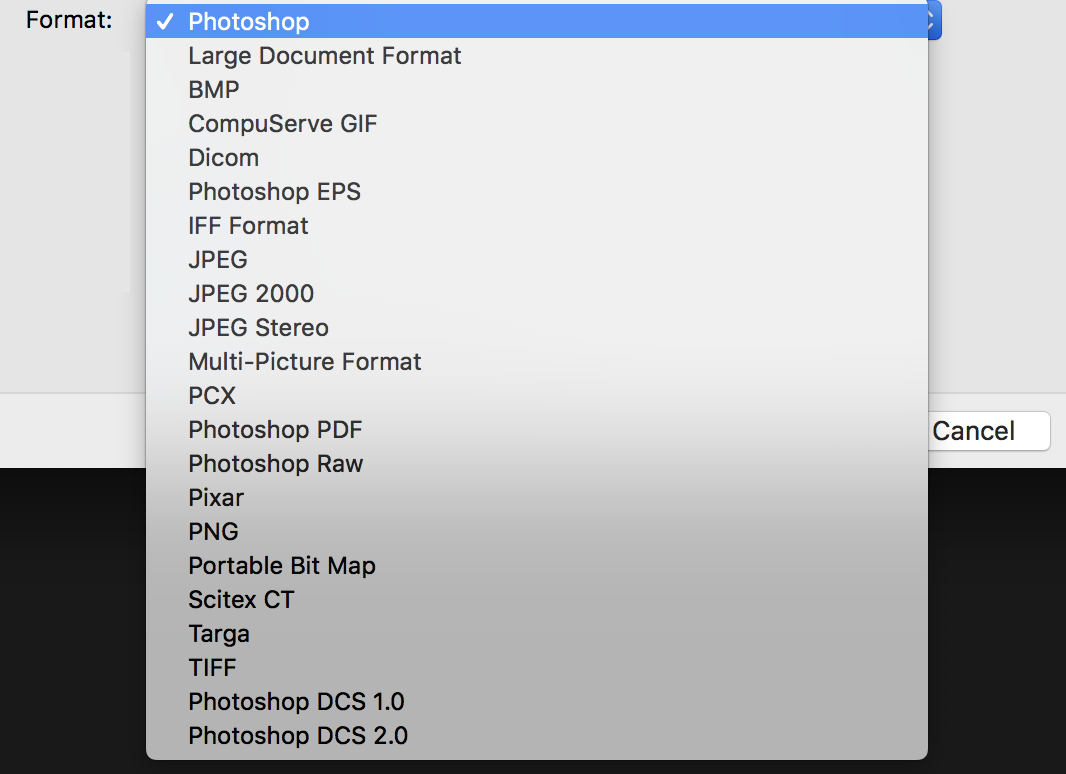Choose the Dicom format

[x=223, y=157]
